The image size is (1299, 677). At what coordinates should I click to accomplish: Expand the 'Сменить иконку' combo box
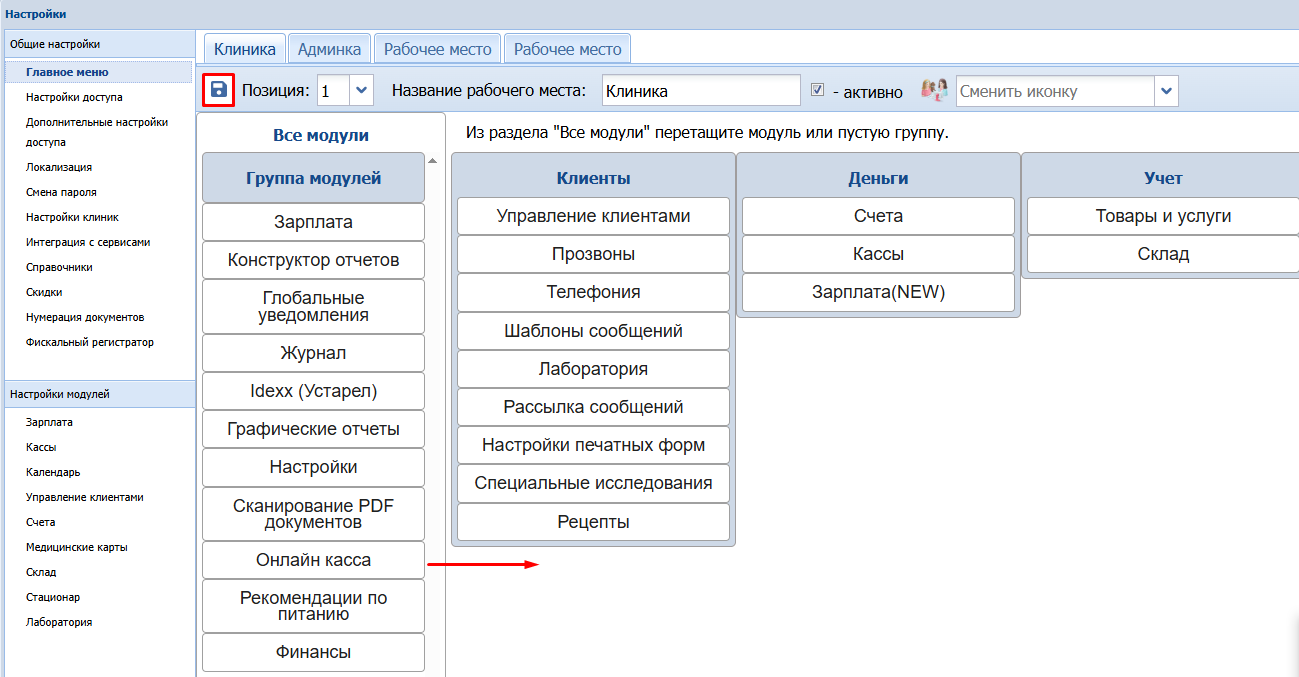coord(1166,91)
